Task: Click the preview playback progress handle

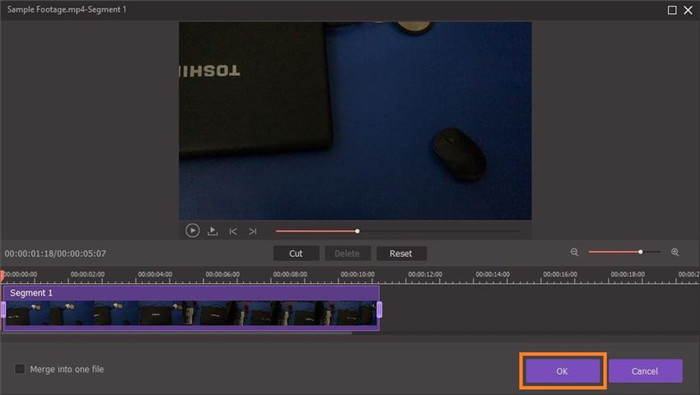Action: click(357, 231)
